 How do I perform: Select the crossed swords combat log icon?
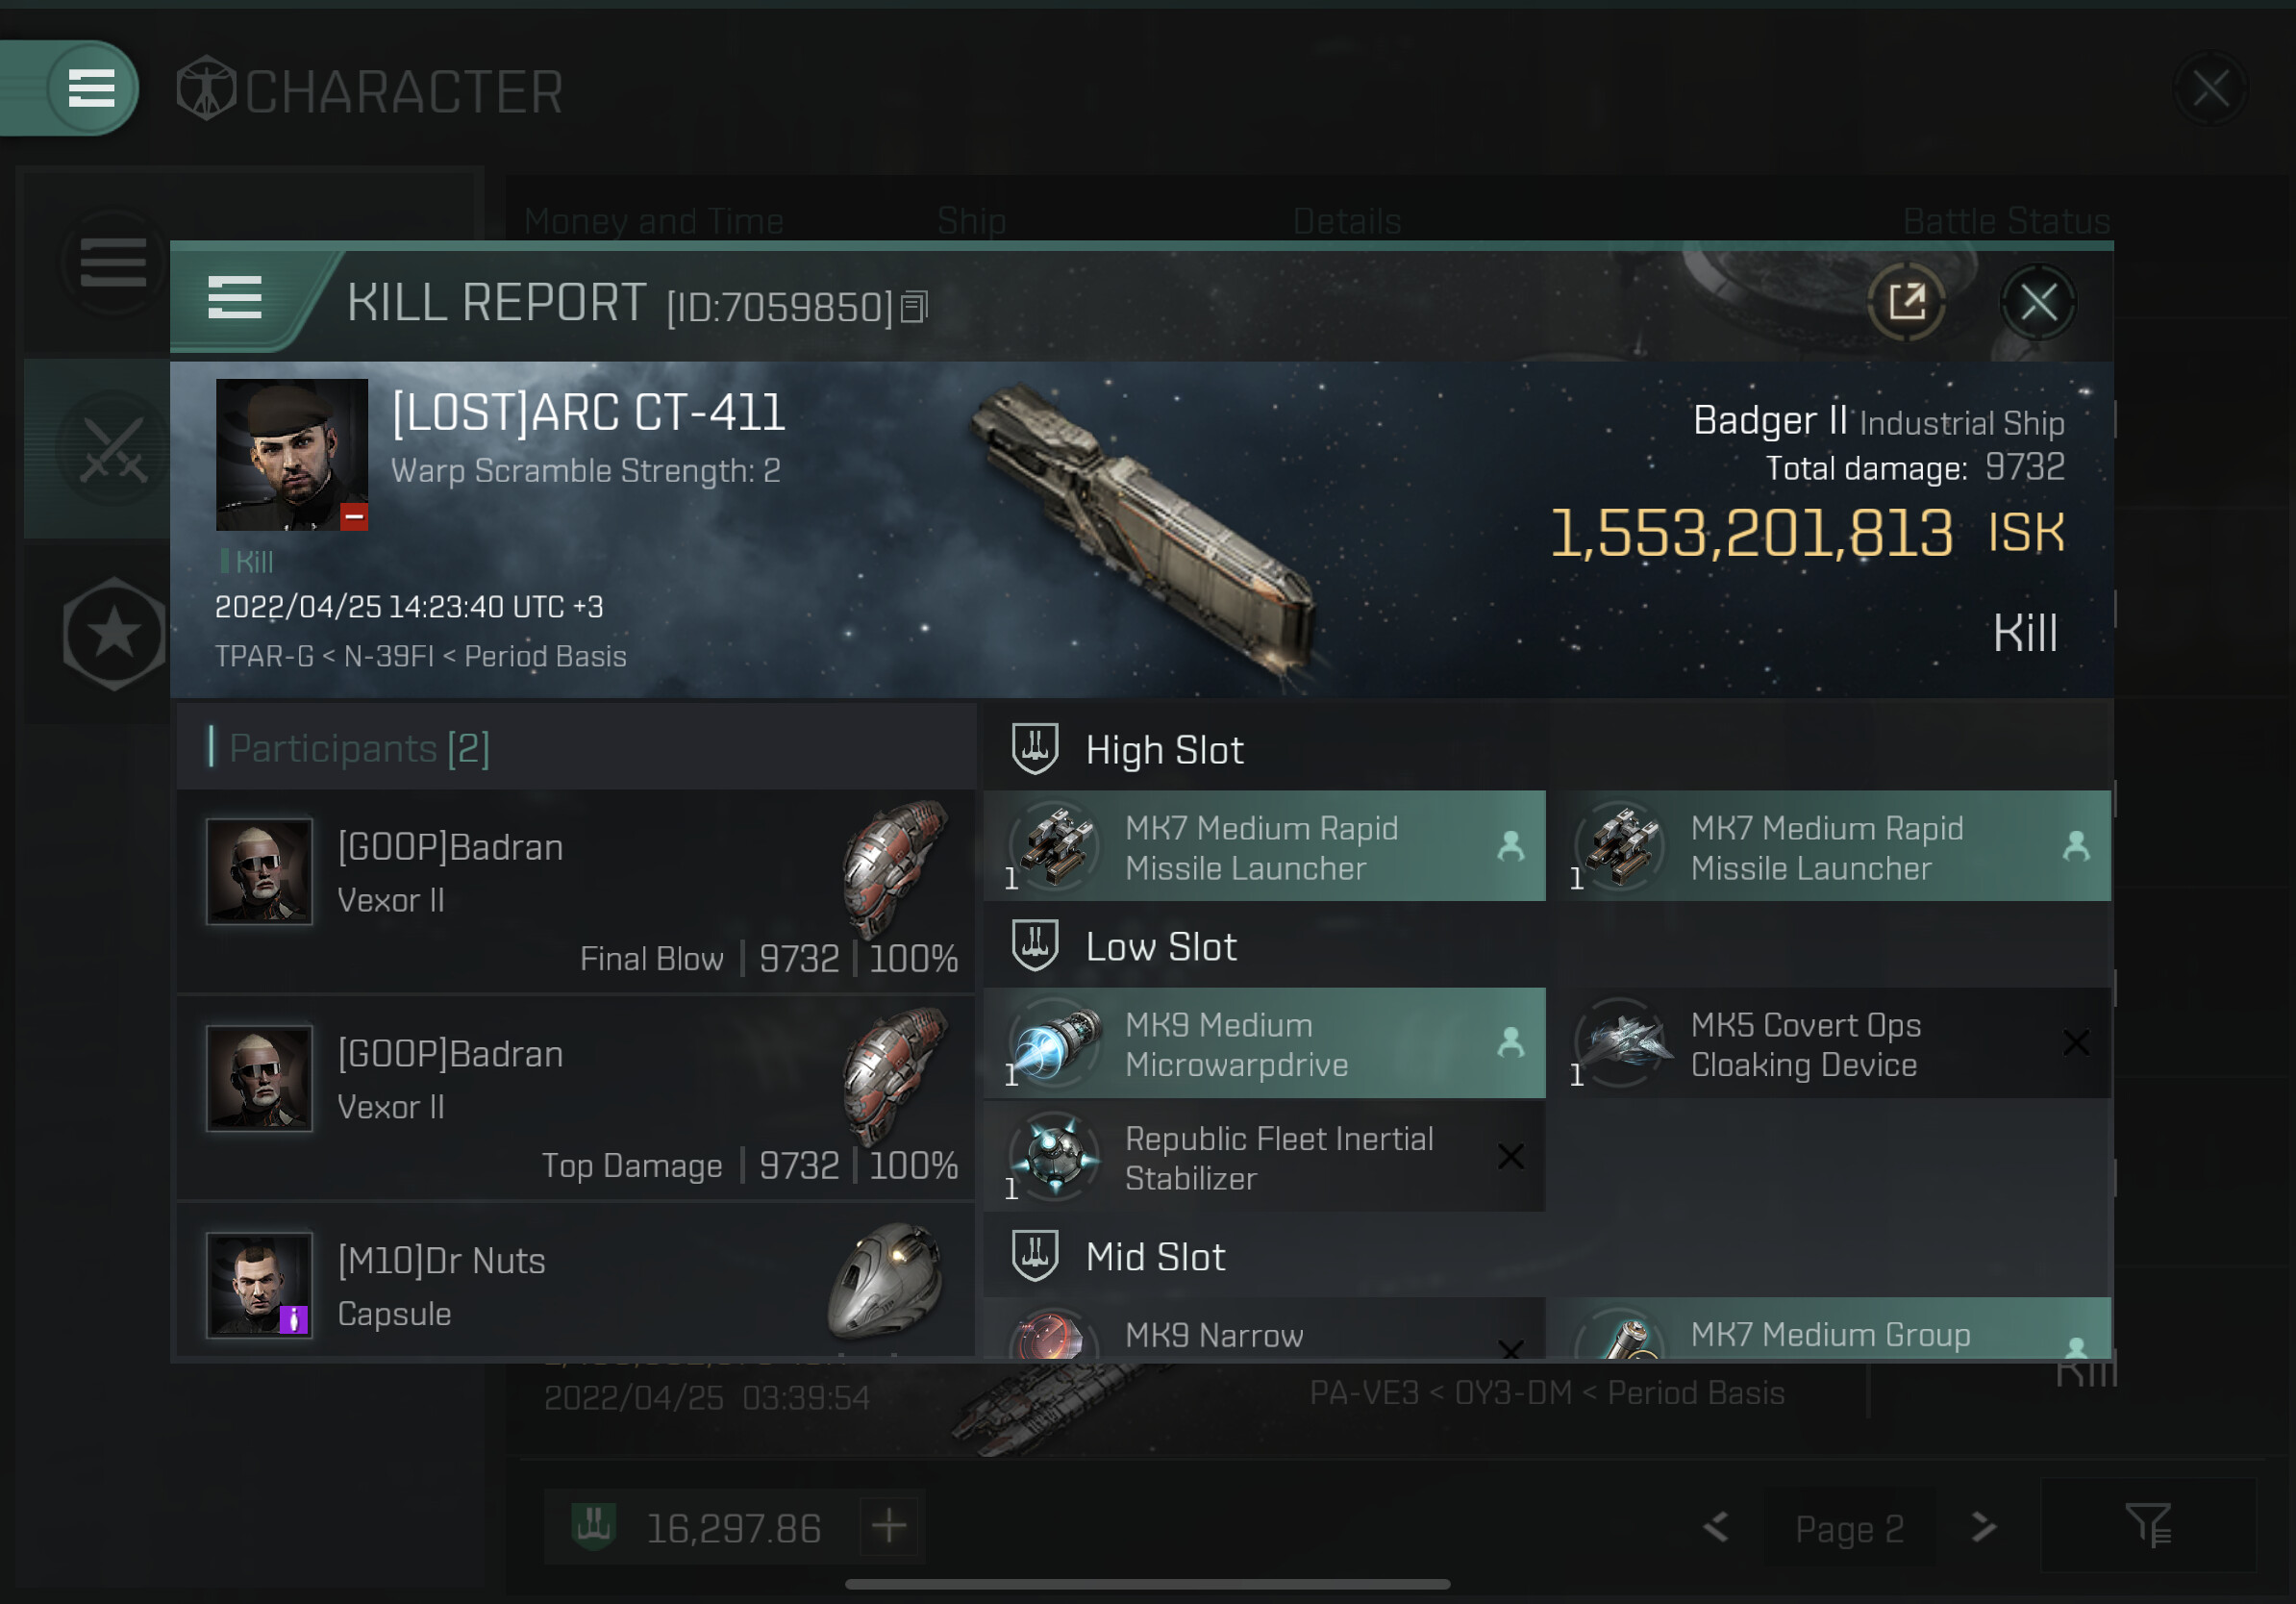[113, 450]
